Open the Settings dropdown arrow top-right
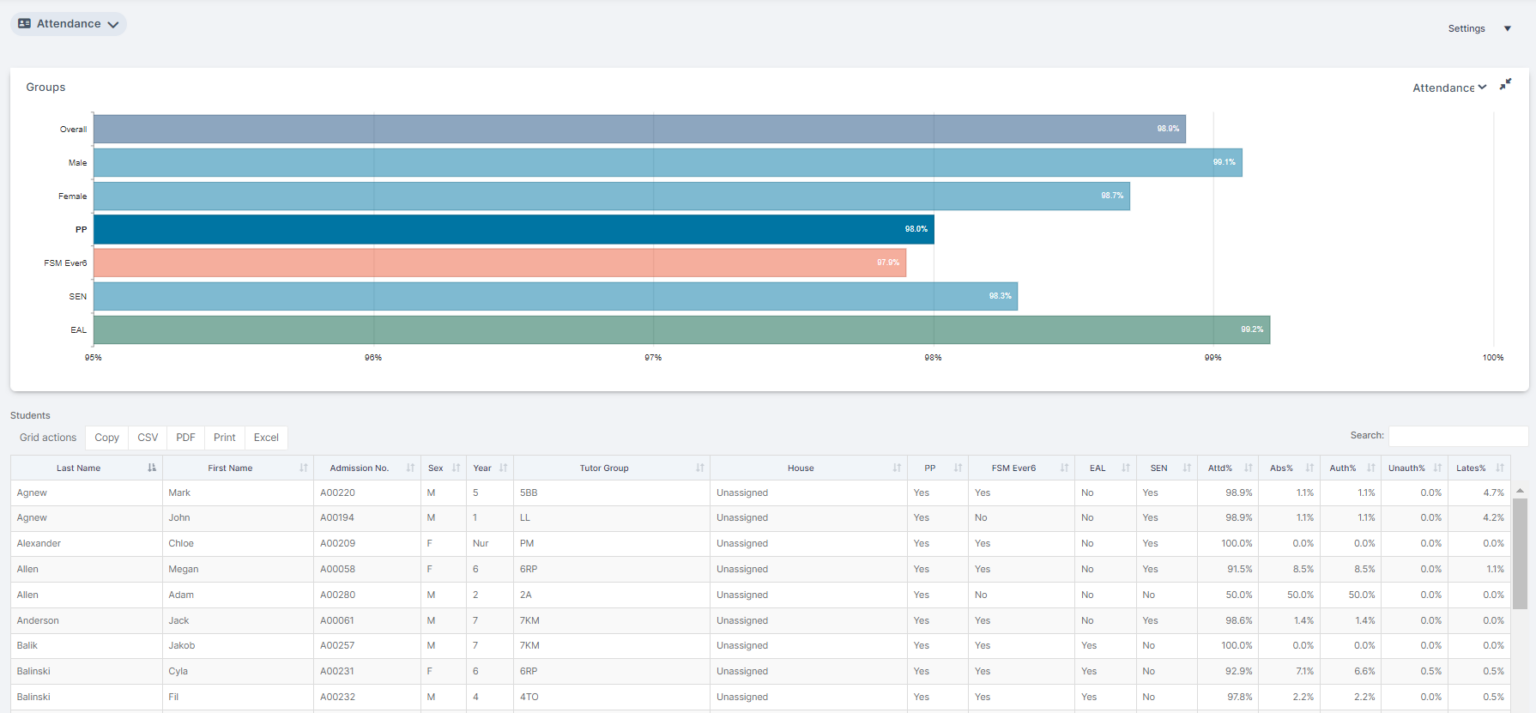 tap(1507, 28)
